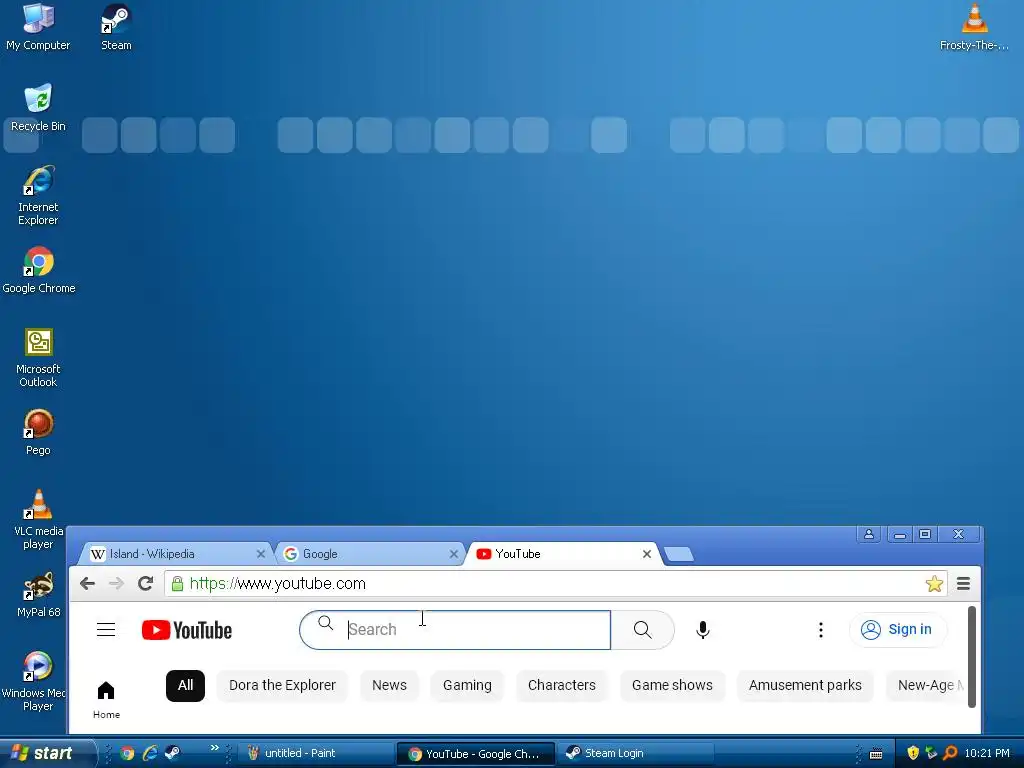Start voice search with microphone icon

(703, 630)
